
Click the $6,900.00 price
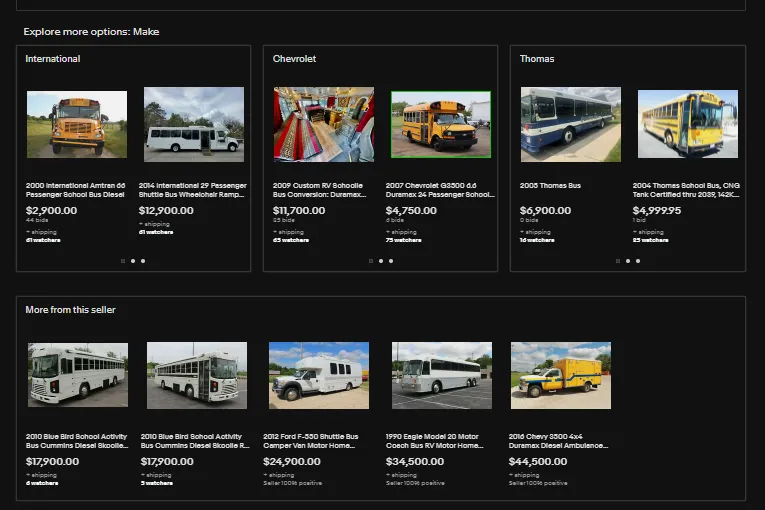pos(545,210)
